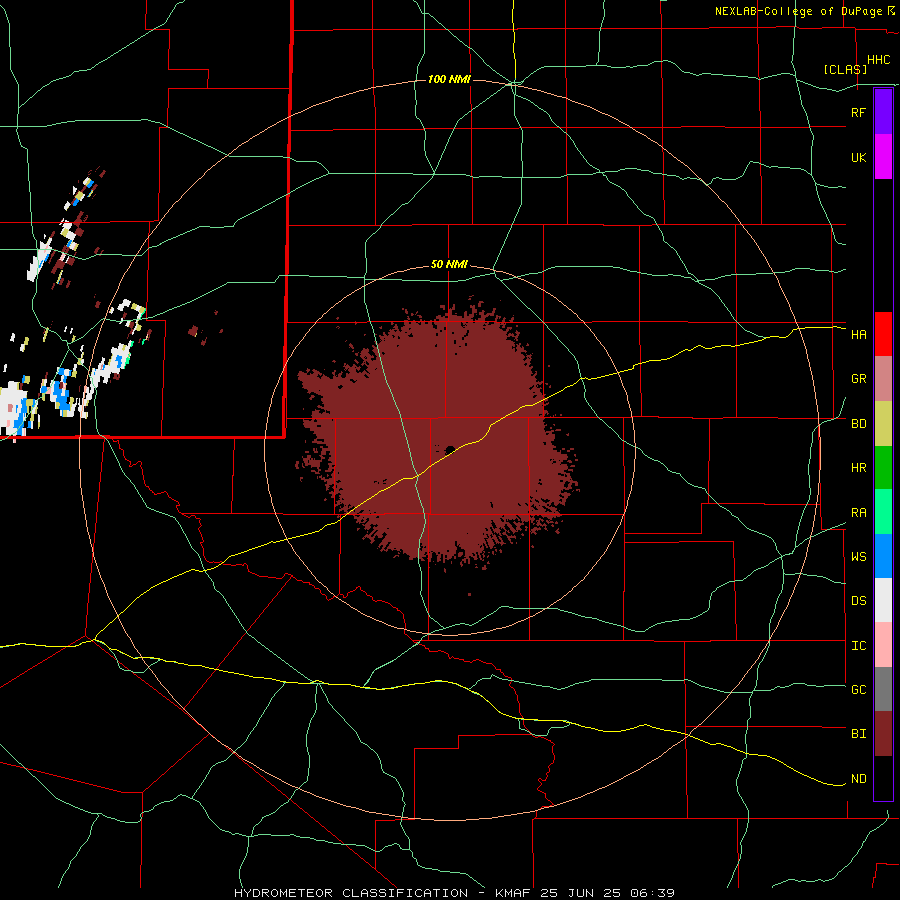The image size is (900, 900).
Task: Click the BD legend label
Action: (x=858, y=424)
